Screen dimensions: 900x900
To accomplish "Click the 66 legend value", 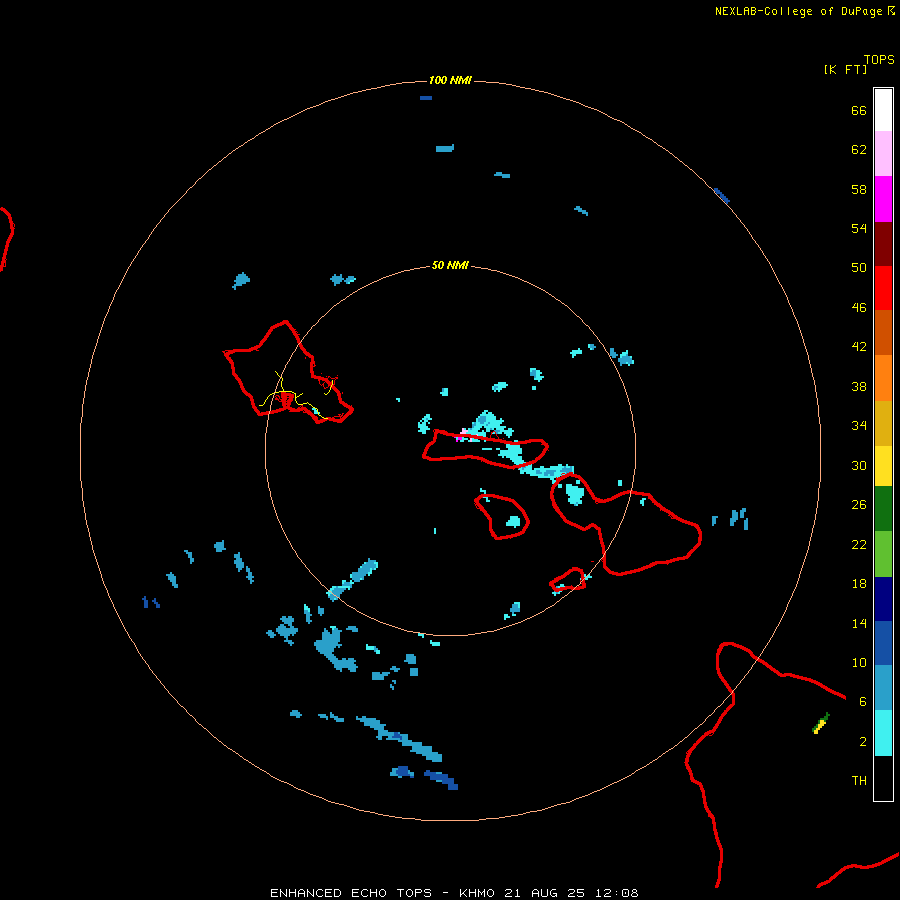I will tap(859, 111).
